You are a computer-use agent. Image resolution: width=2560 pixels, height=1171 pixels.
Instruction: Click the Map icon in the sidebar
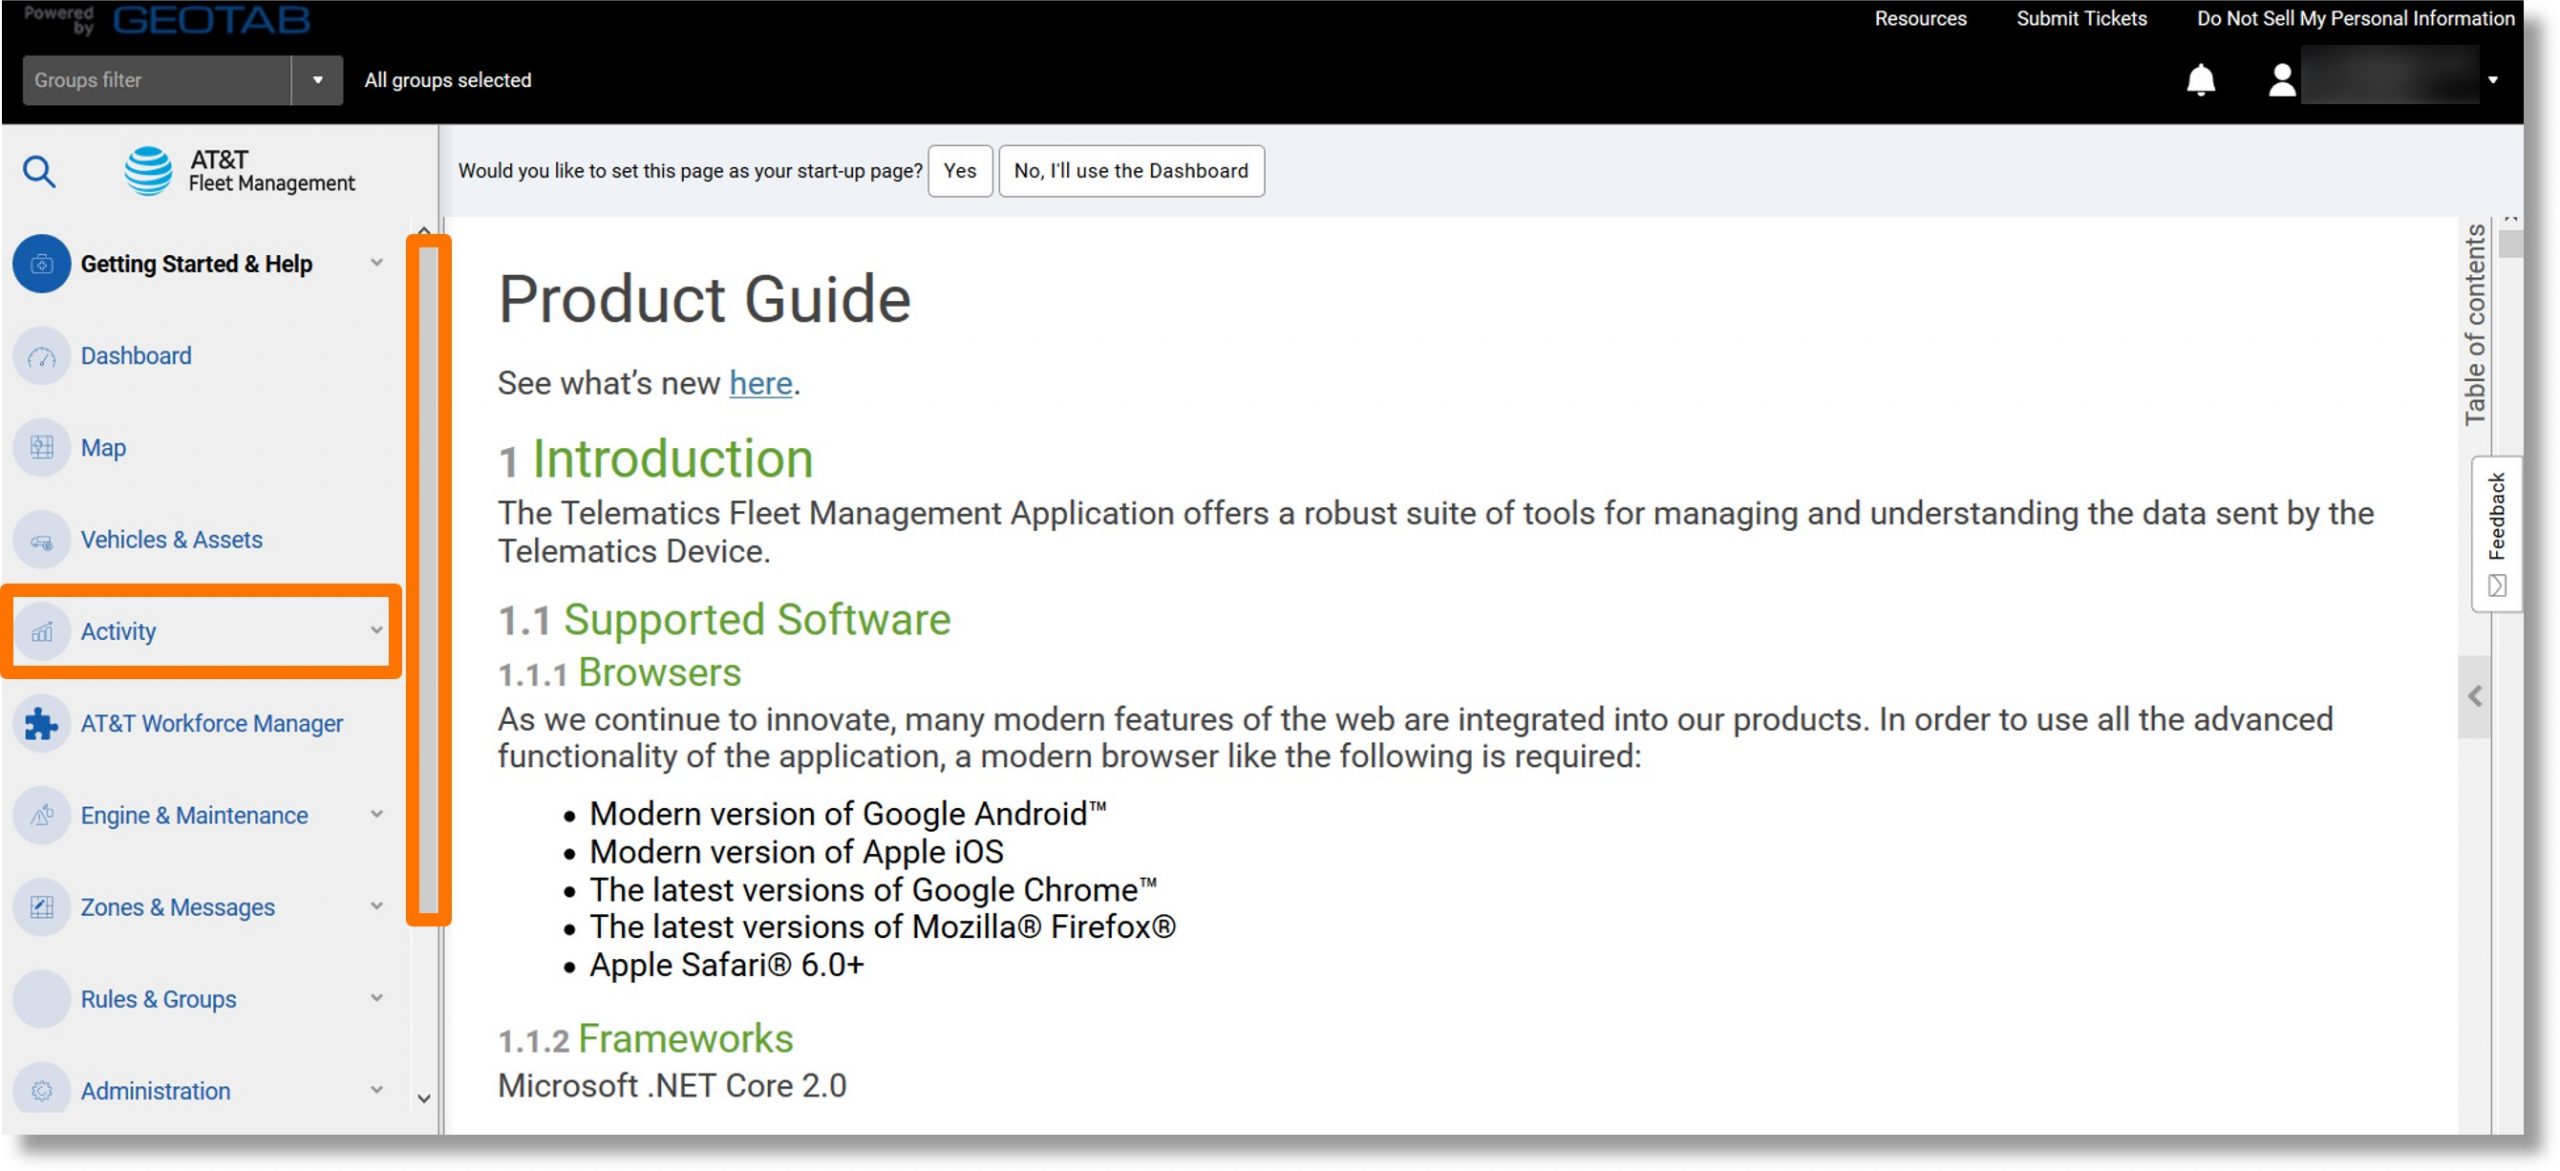pyautogui.click(x=42, y=448)
